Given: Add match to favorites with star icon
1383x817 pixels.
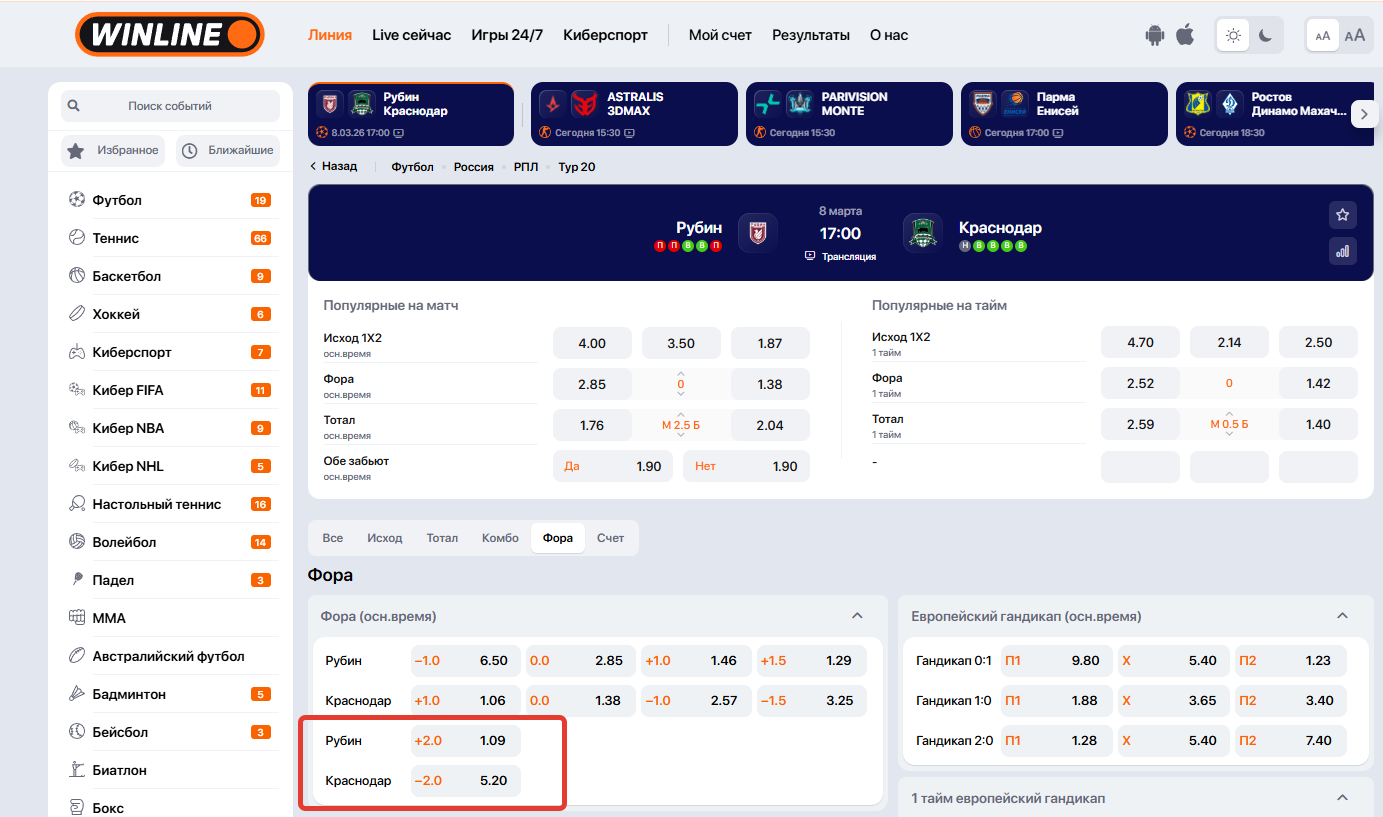Looking at the screenshot, I should pos(1342,214).
